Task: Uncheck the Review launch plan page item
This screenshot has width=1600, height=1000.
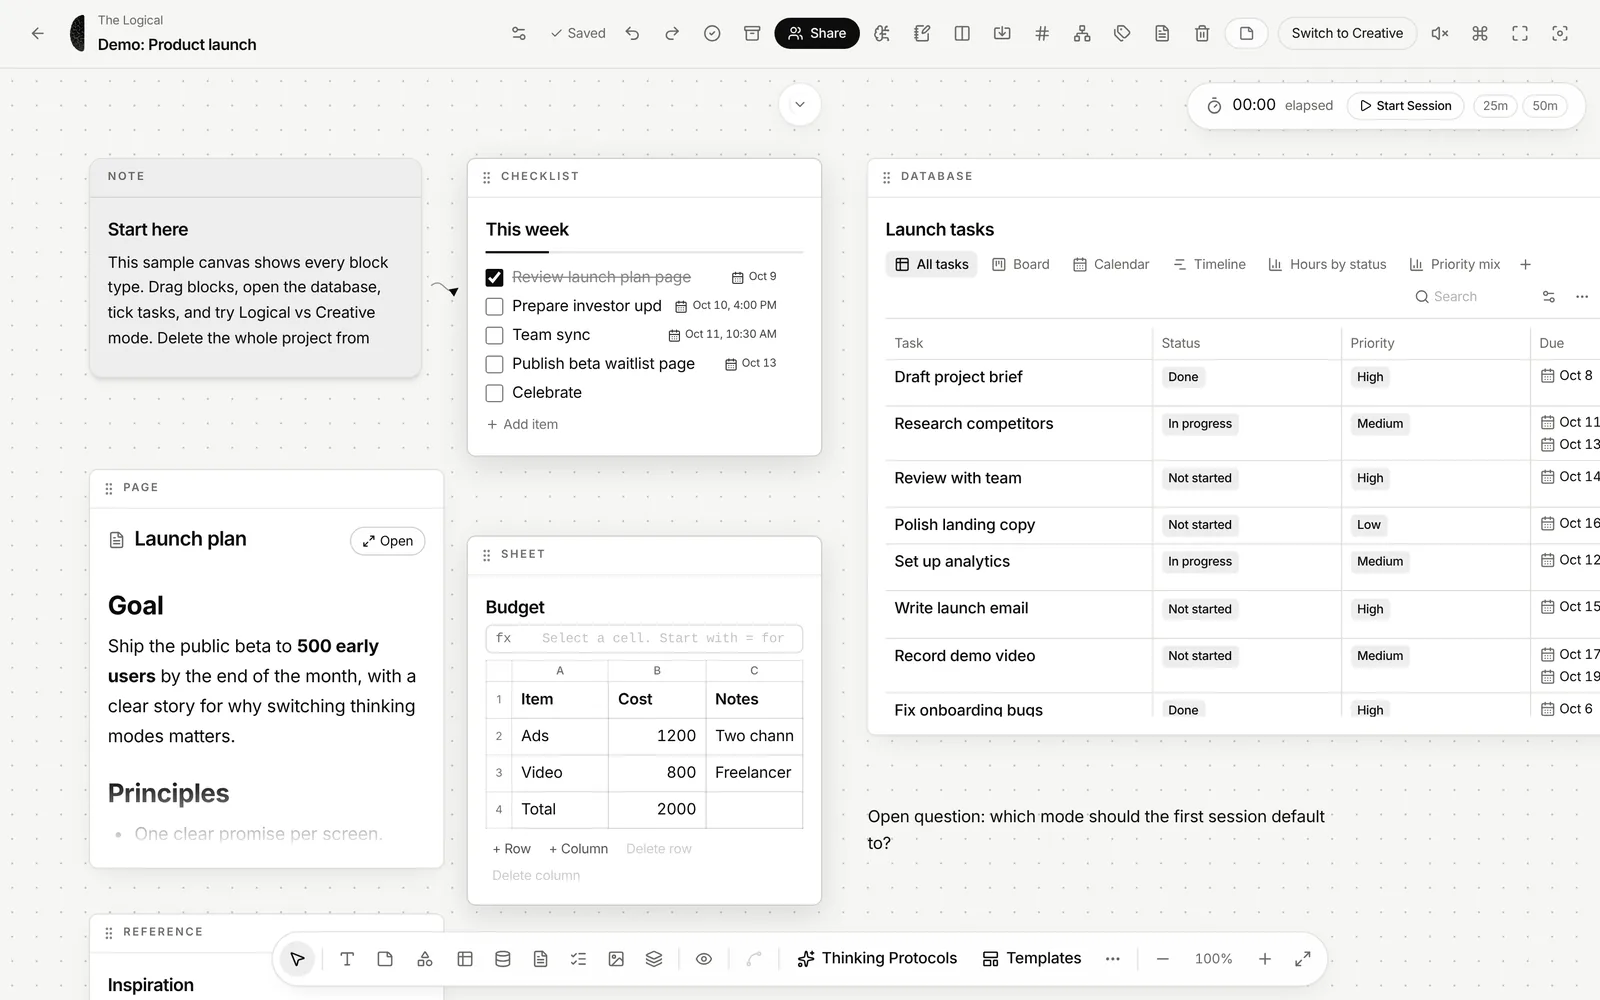Action: [494, 277]
